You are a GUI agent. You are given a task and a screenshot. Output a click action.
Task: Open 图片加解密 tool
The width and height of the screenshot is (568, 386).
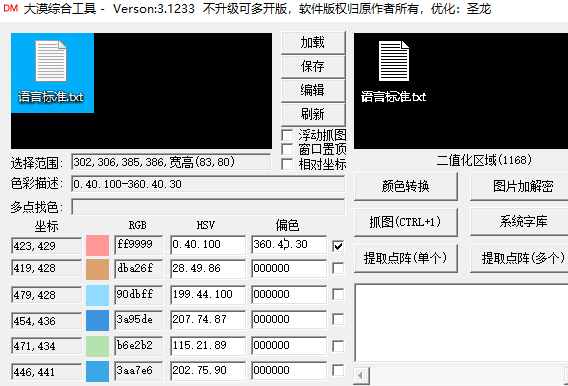coord(522,186)
